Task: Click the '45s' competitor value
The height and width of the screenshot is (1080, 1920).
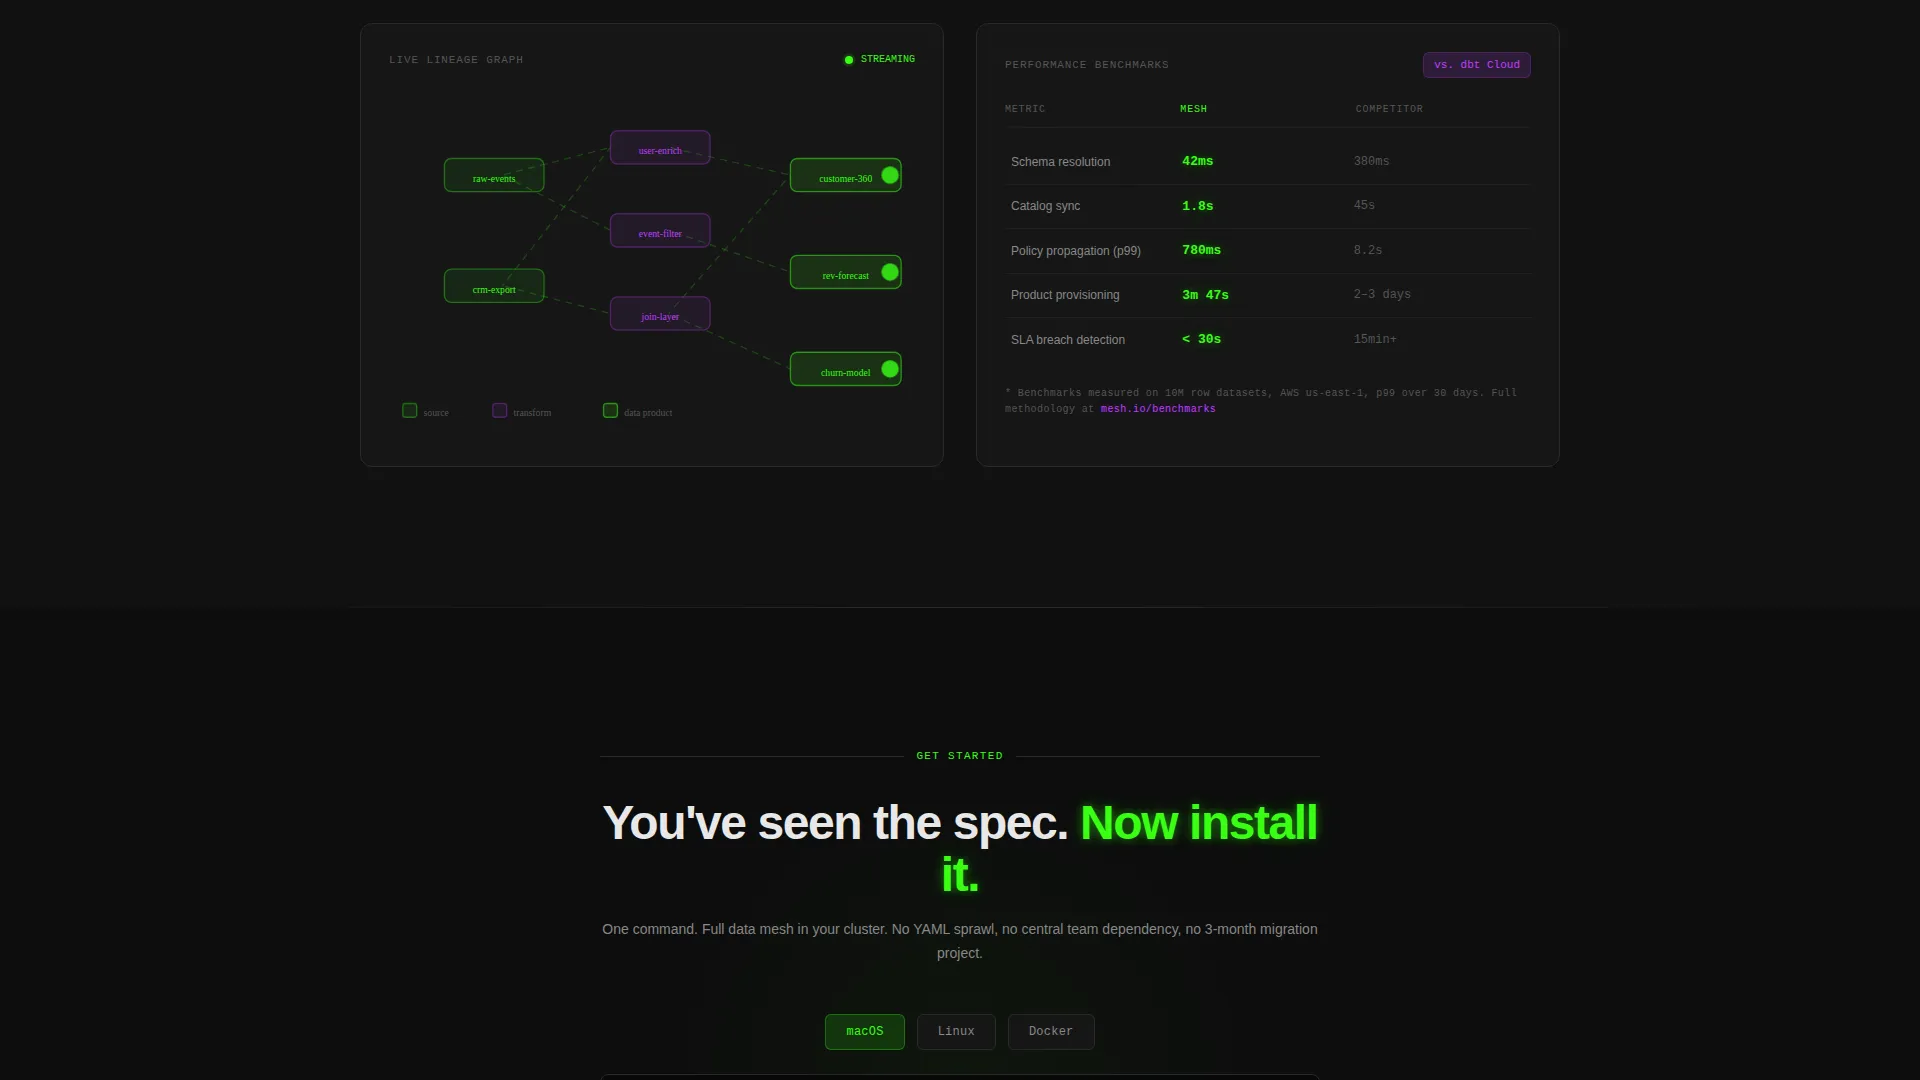Action: [1364, 205]
